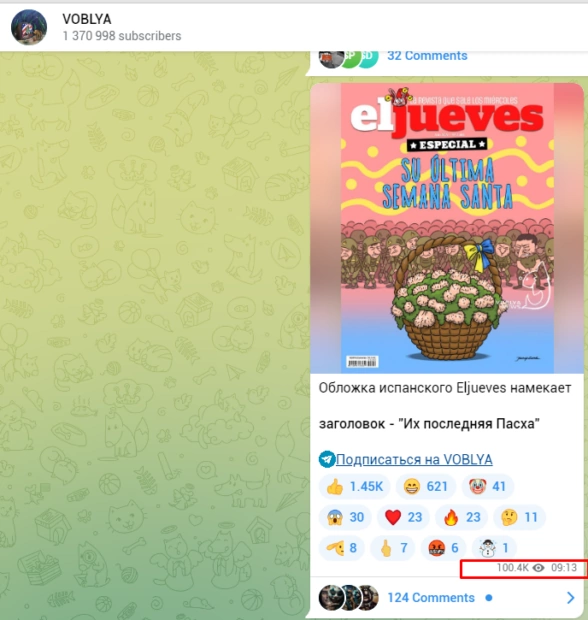Open VOBLYA channel info from header title
Viewport: 588px width, 620px height.
(x=87, y=19)
